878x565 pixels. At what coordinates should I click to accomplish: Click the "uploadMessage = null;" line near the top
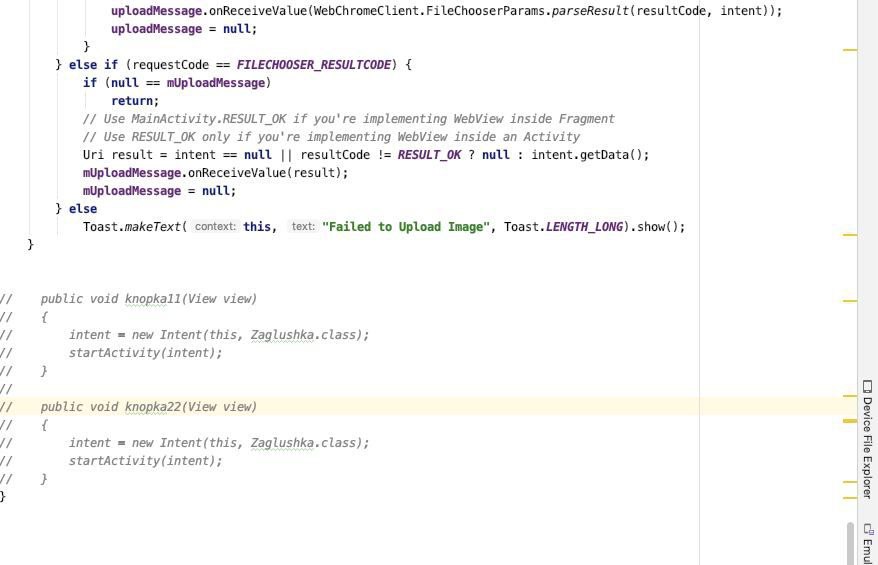click(x=184, y=29)
